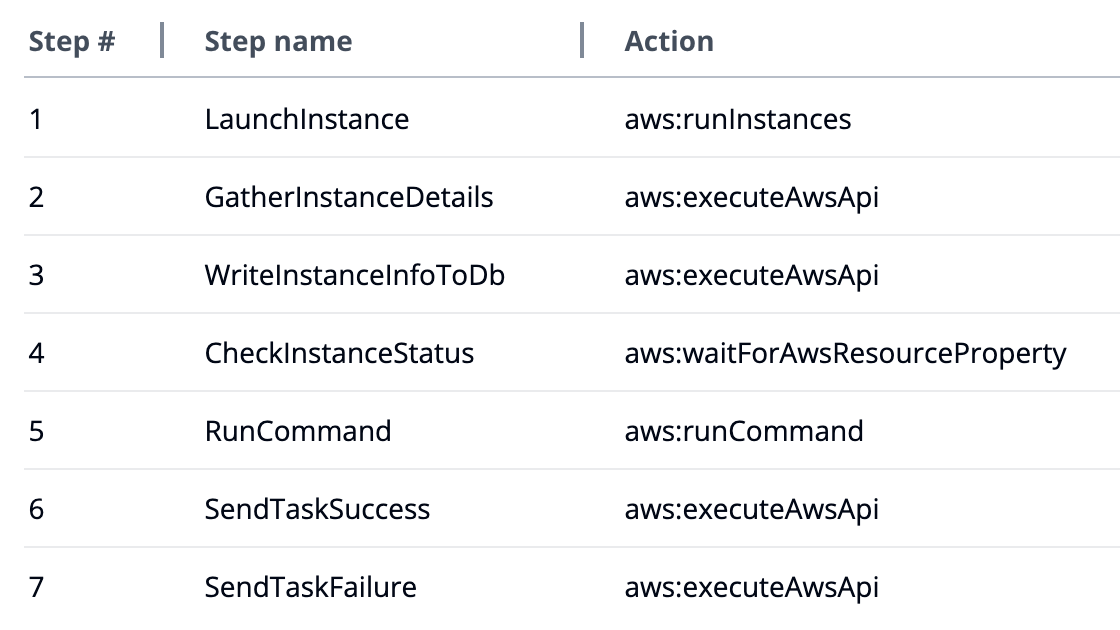
Task: Click the aws:runInstances action cell
Action: pyautogui.click(x=738, y=120)
